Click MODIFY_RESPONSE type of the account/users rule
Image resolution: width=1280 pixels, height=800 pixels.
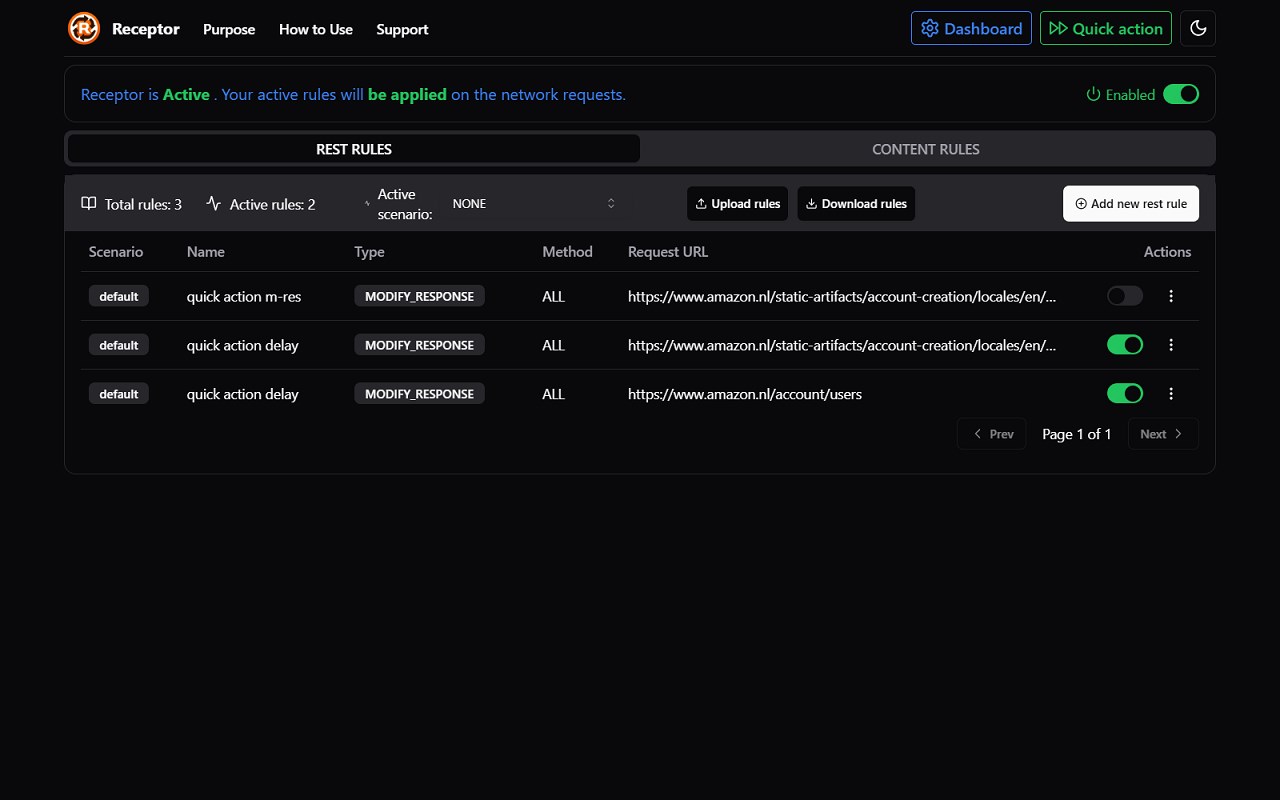(x=419, y=394)
